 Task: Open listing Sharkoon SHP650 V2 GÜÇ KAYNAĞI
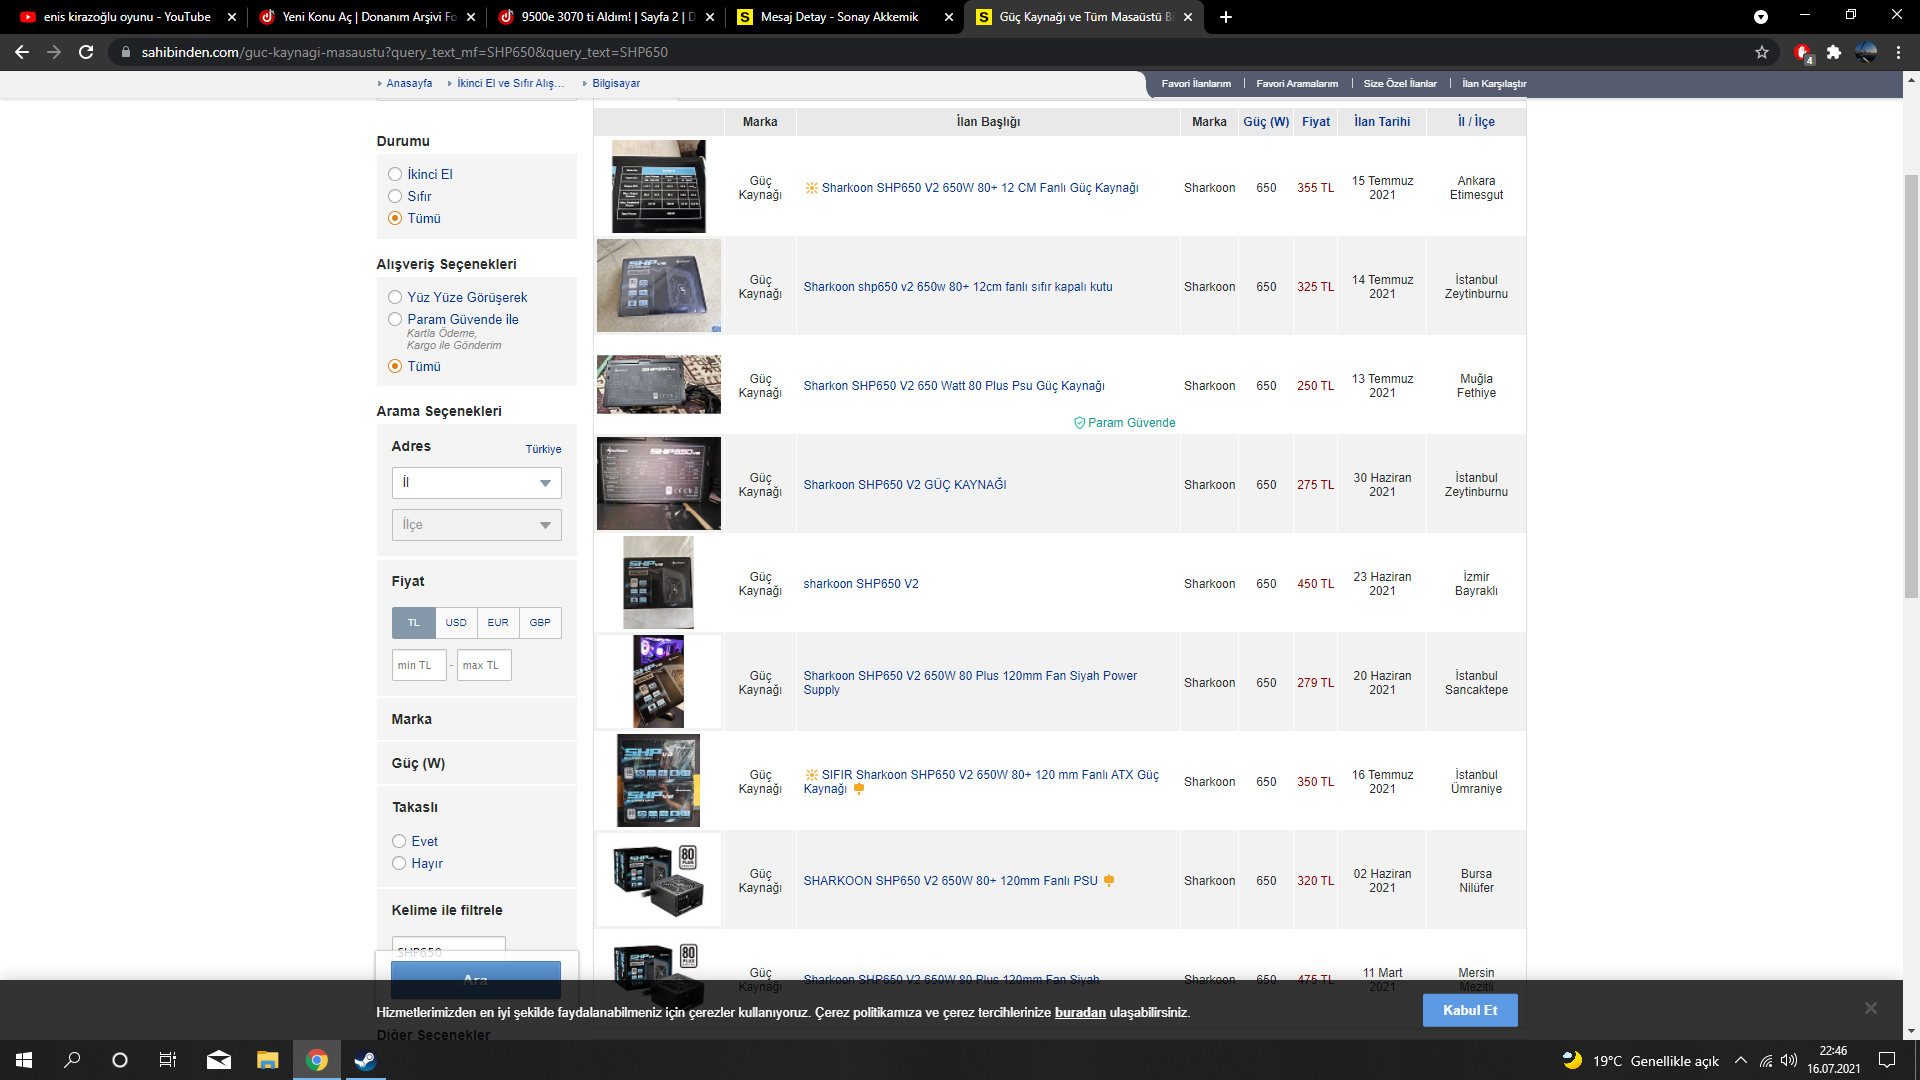click(905, 485)
